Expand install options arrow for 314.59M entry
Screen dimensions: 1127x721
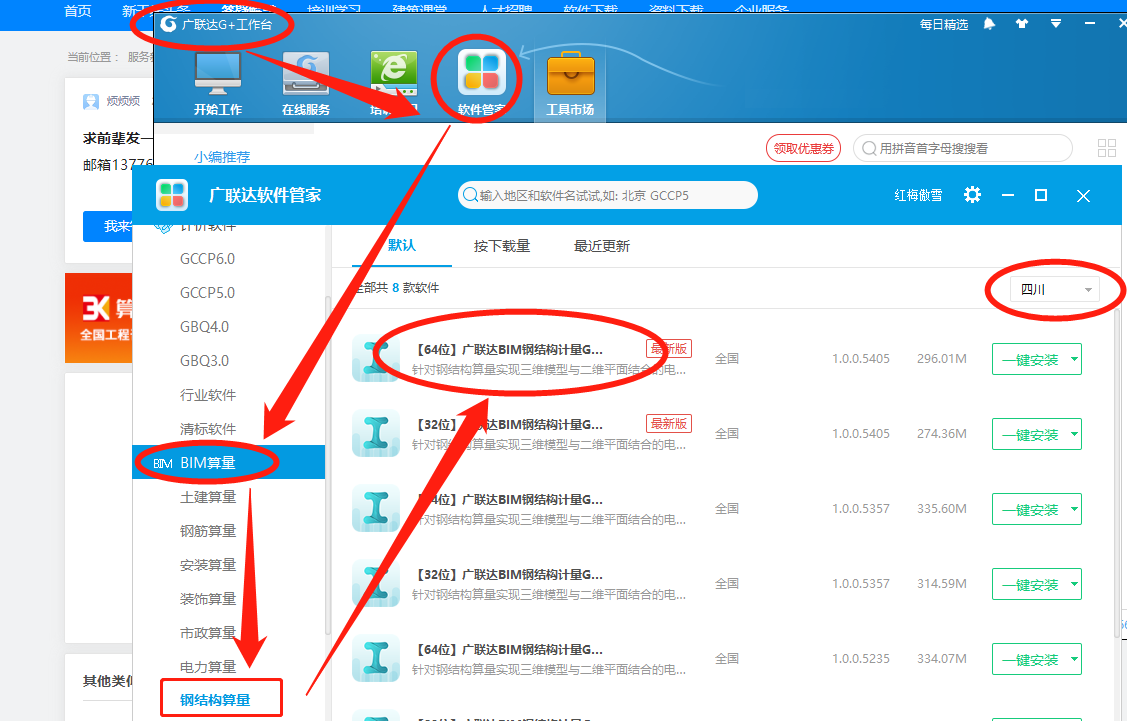point(1074,584)
